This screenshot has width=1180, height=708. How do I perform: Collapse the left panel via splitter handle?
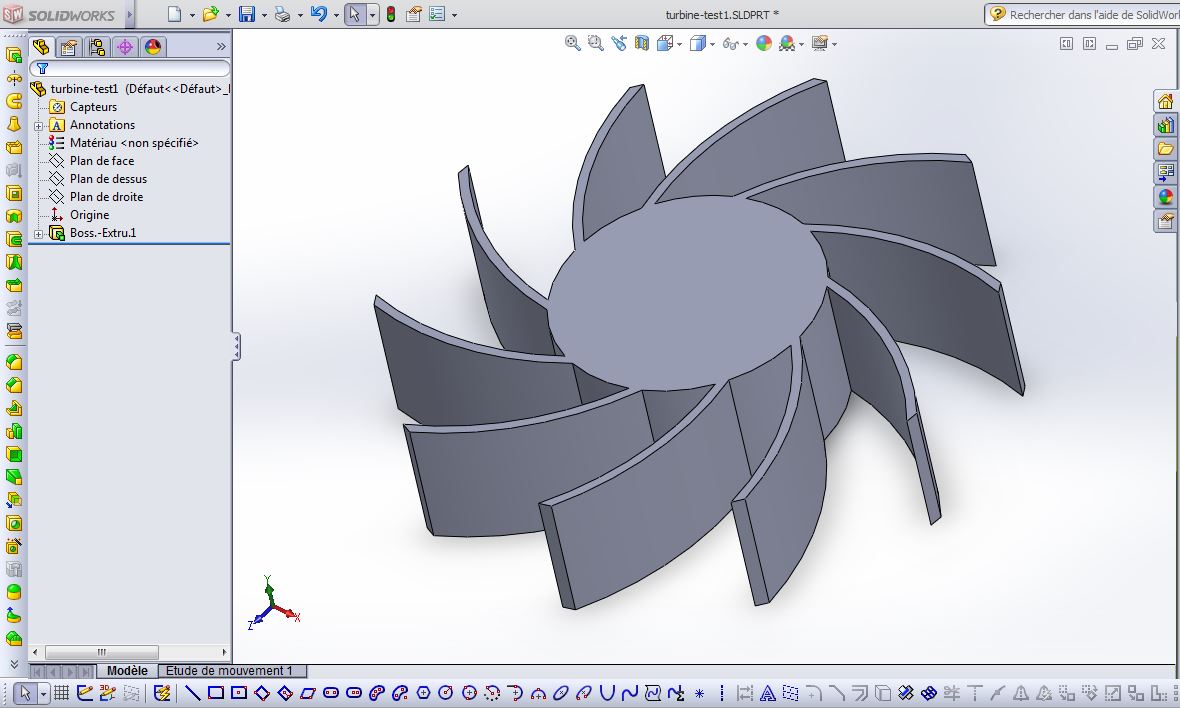[236, 347]
